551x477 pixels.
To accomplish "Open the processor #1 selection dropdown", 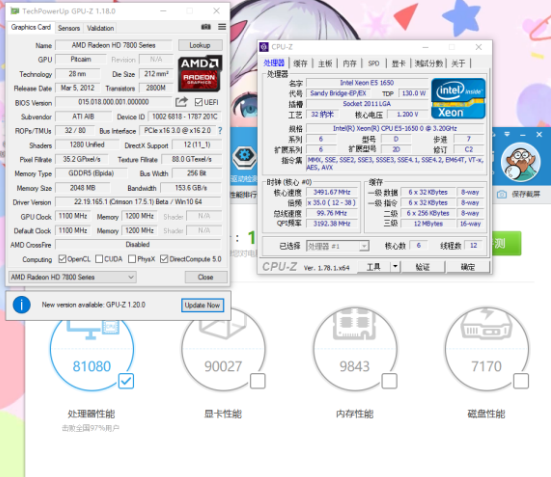I will point(338,246).
